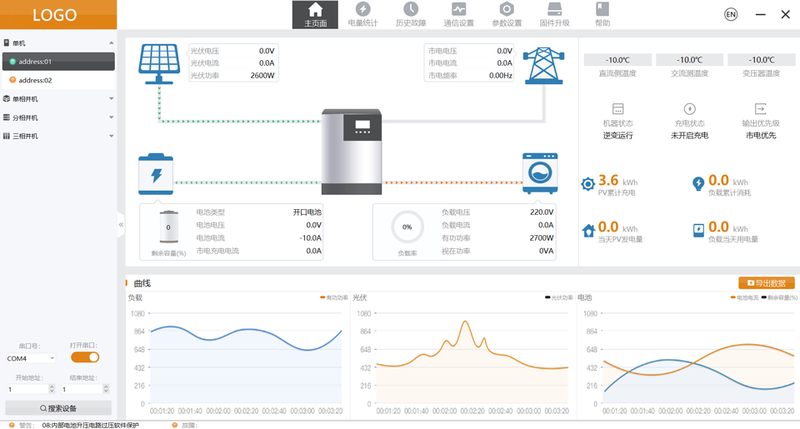Click the power grid tower icon
This screenshot has width=800, height=429.
click(x=541, y=64)
